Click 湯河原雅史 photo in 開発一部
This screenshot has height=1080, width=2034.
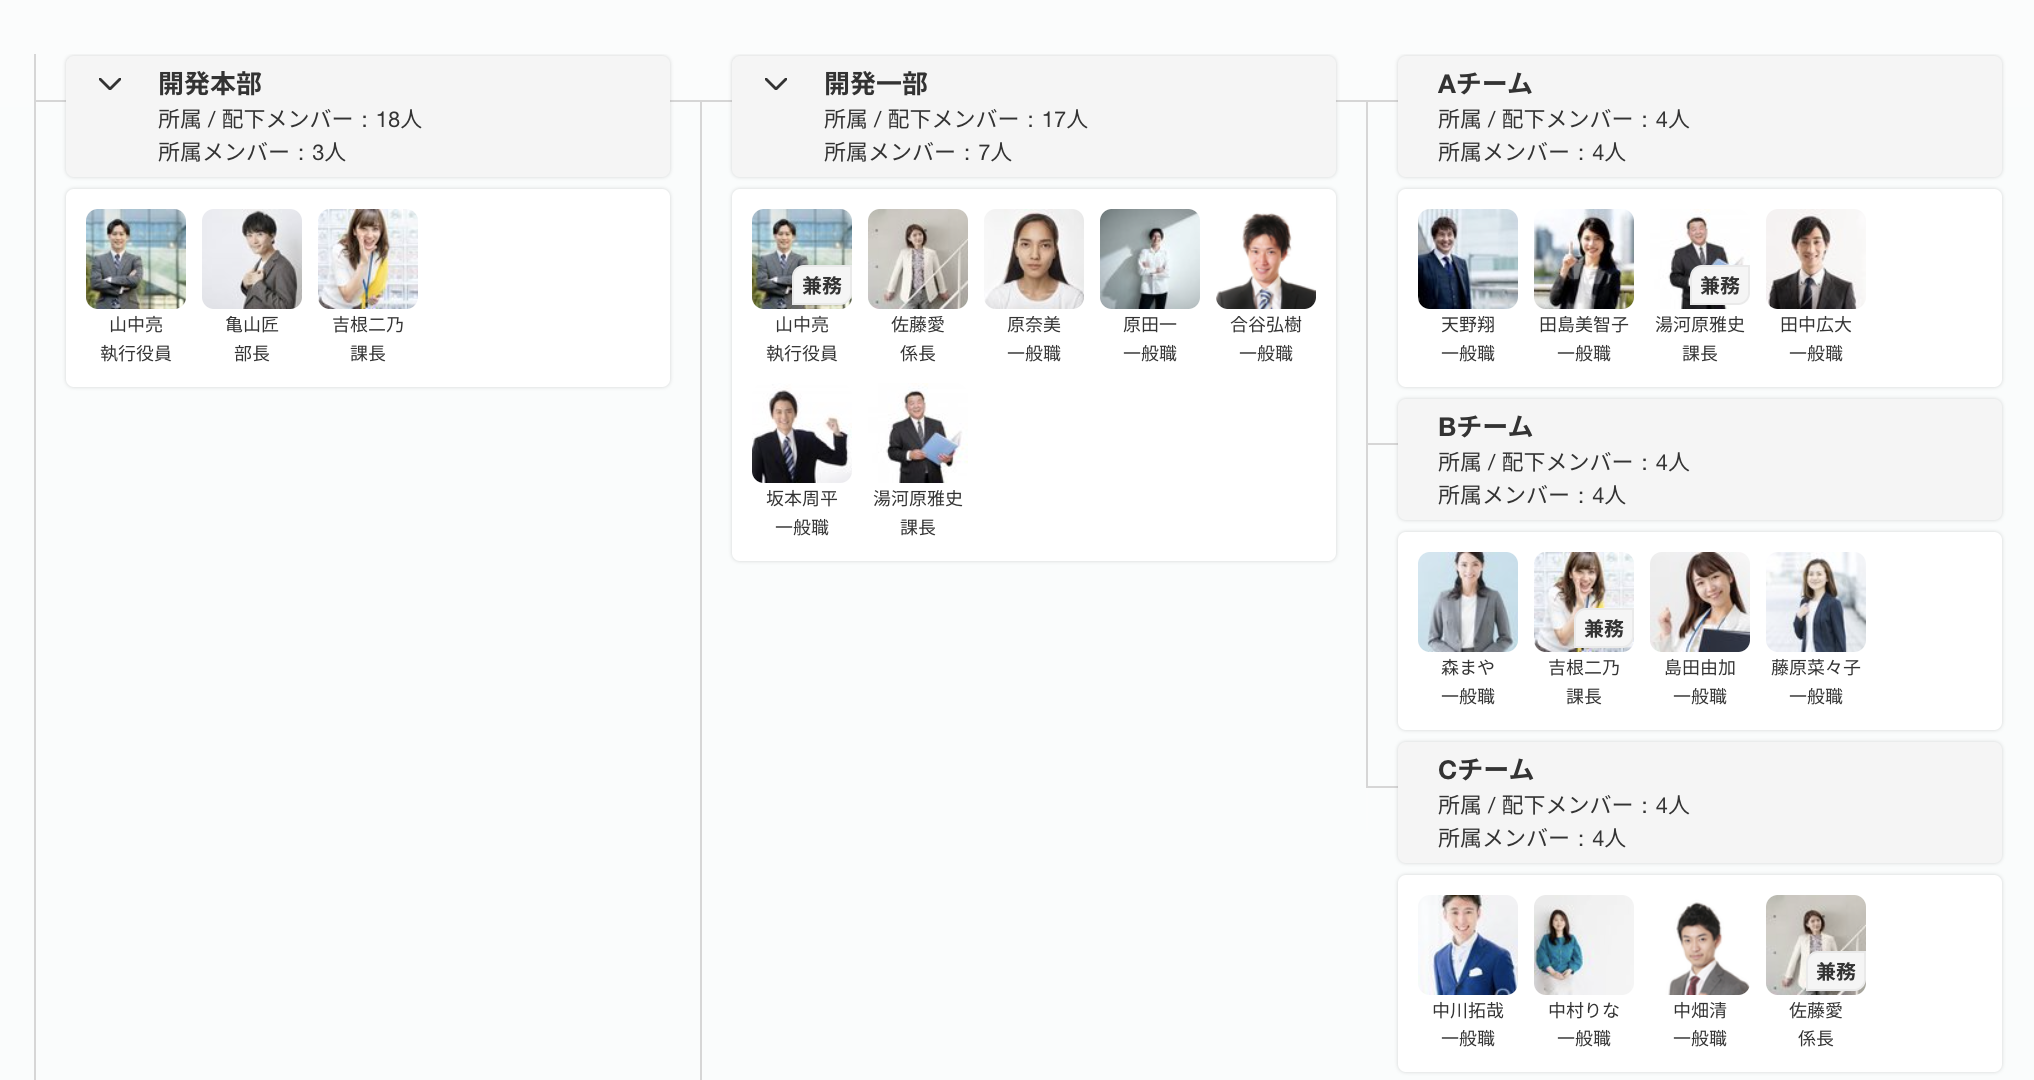tap(918, 433)
